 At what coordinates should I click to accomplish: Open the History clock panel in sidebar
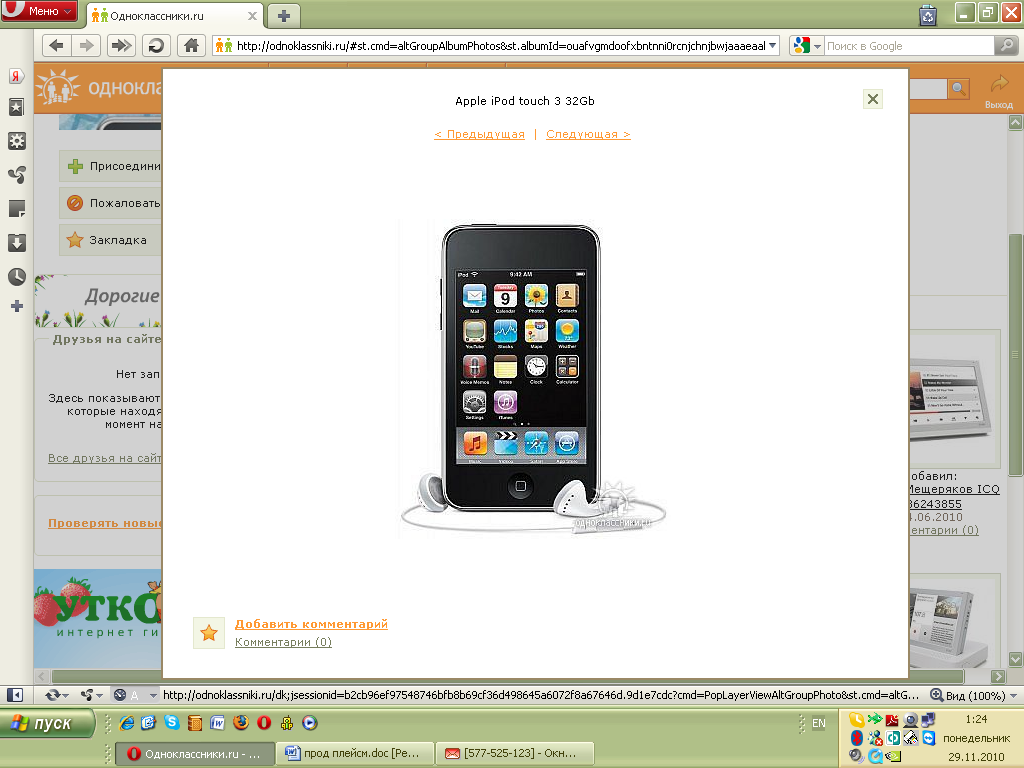coord(16,277)
